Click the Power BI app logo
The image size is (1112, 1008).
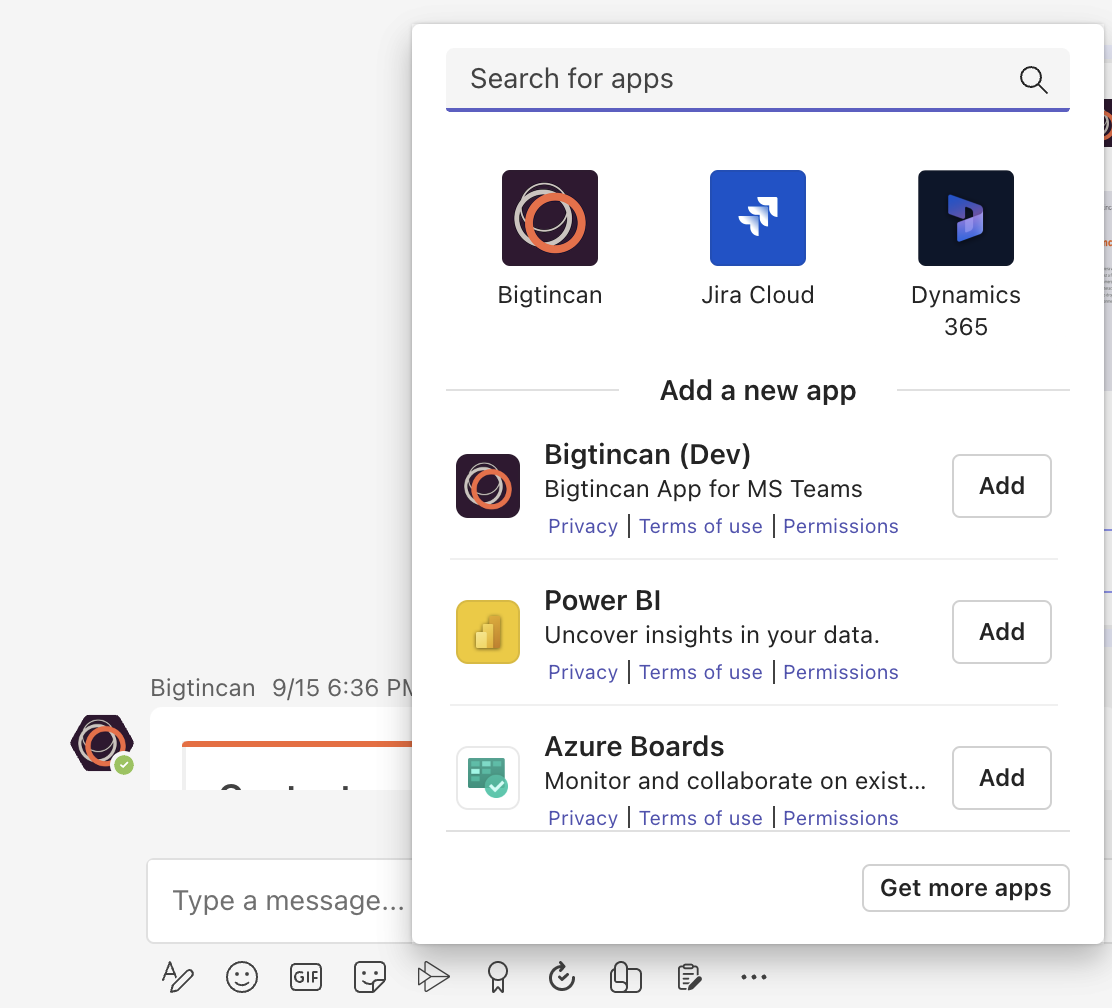coord(488,632)
